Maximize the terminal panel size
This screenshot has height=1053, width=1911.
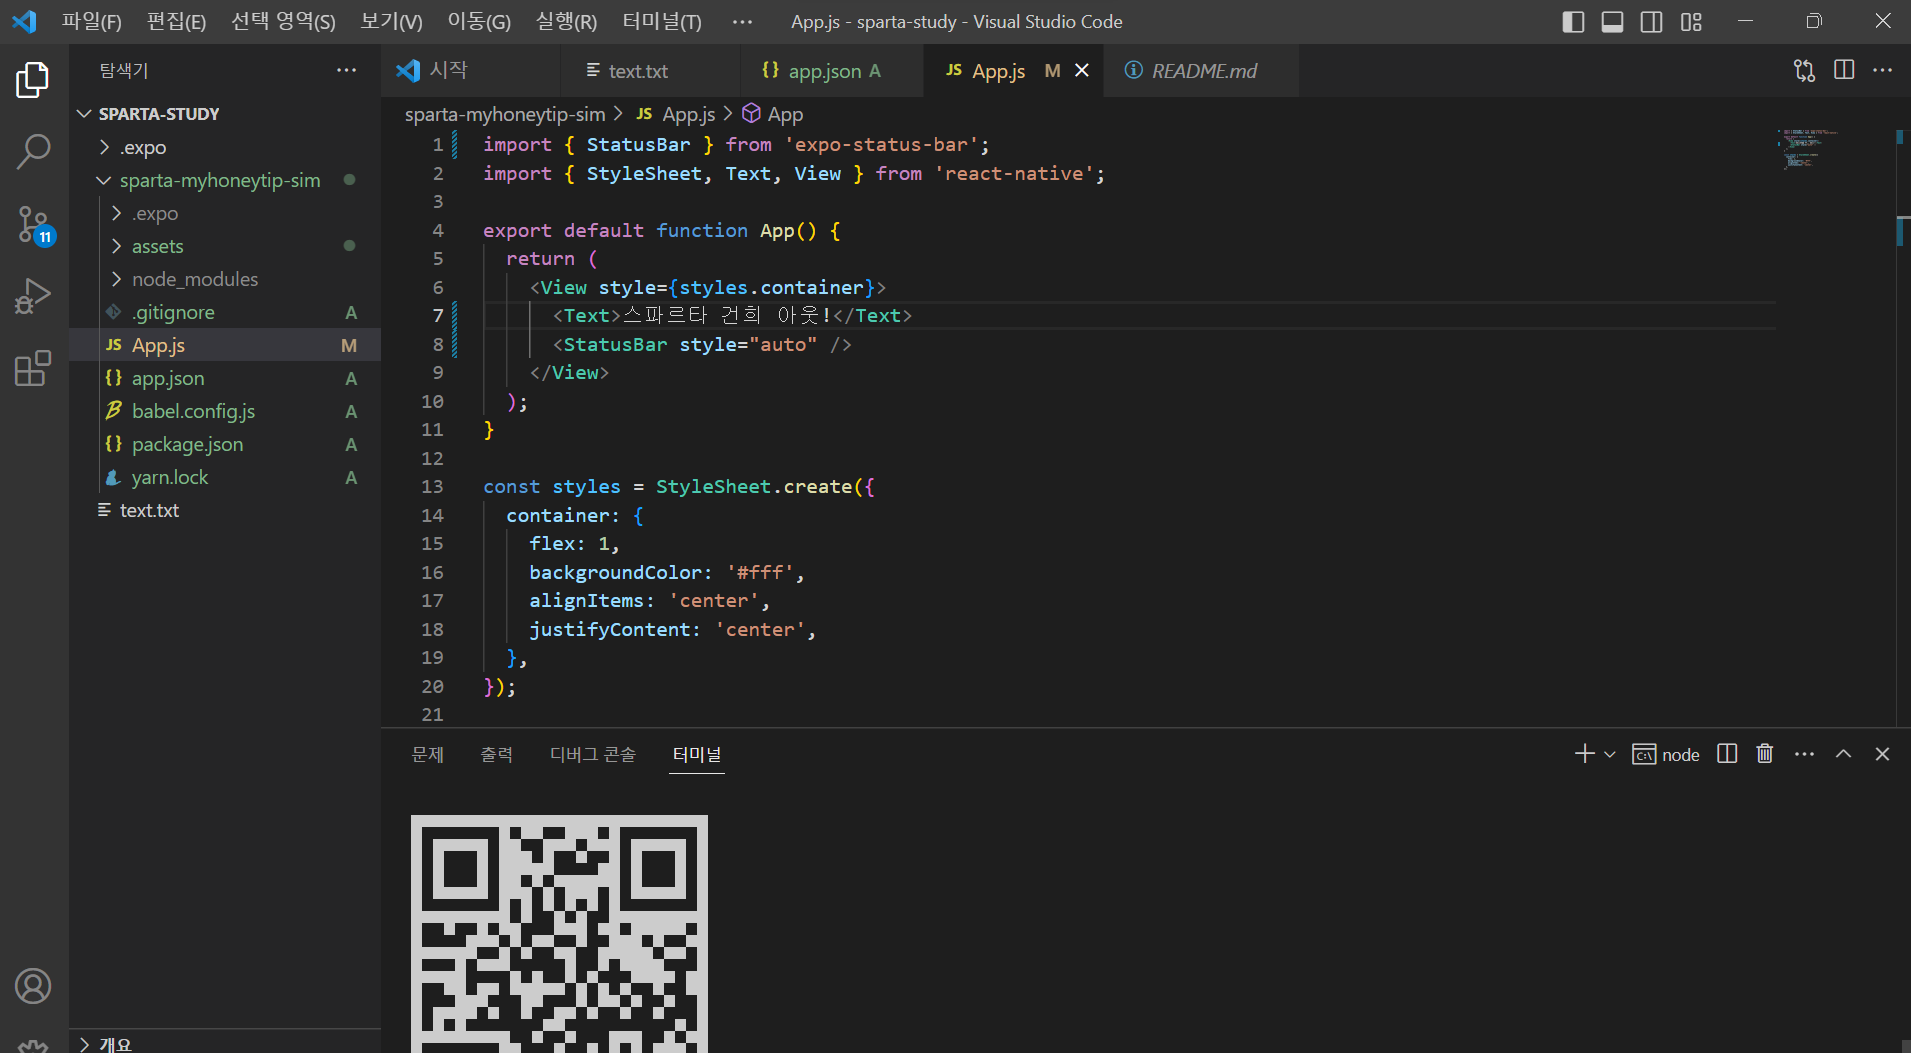pos(1843,754)
